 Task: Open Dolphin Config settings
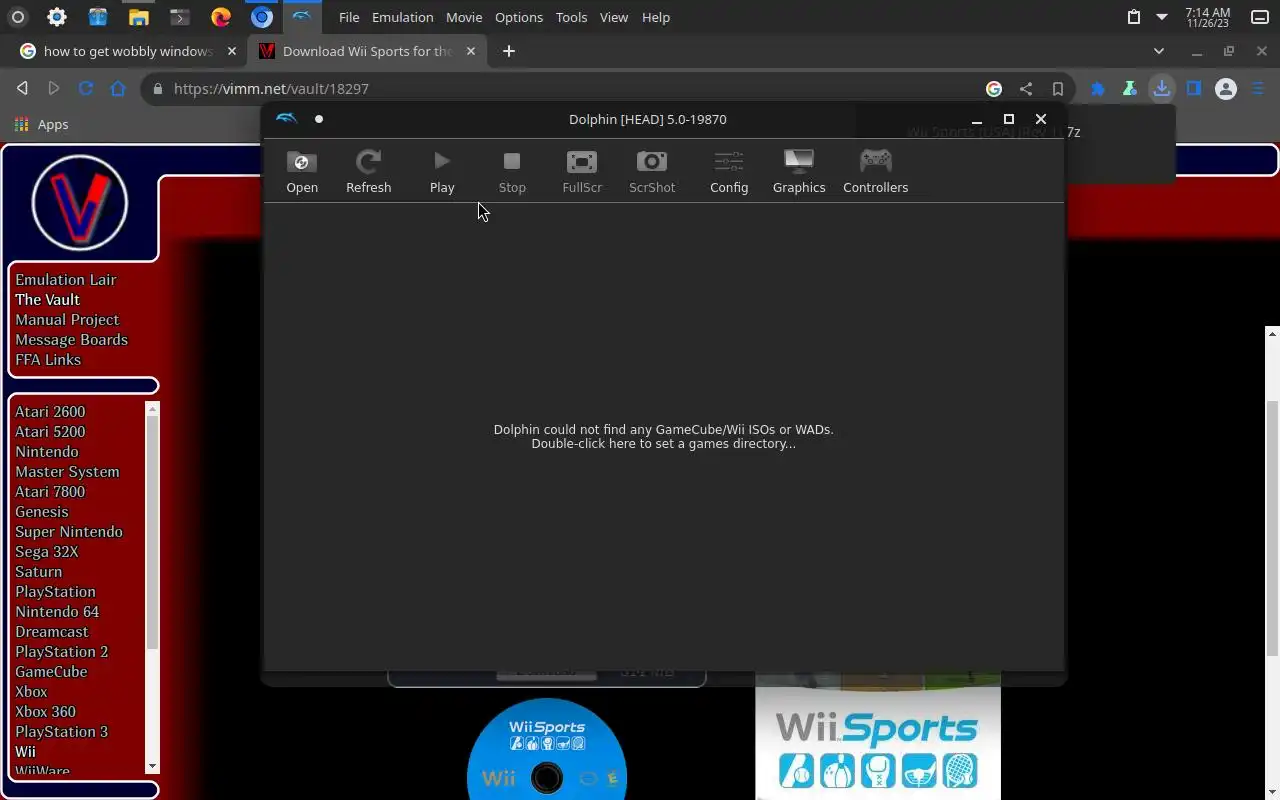point(729,172)
